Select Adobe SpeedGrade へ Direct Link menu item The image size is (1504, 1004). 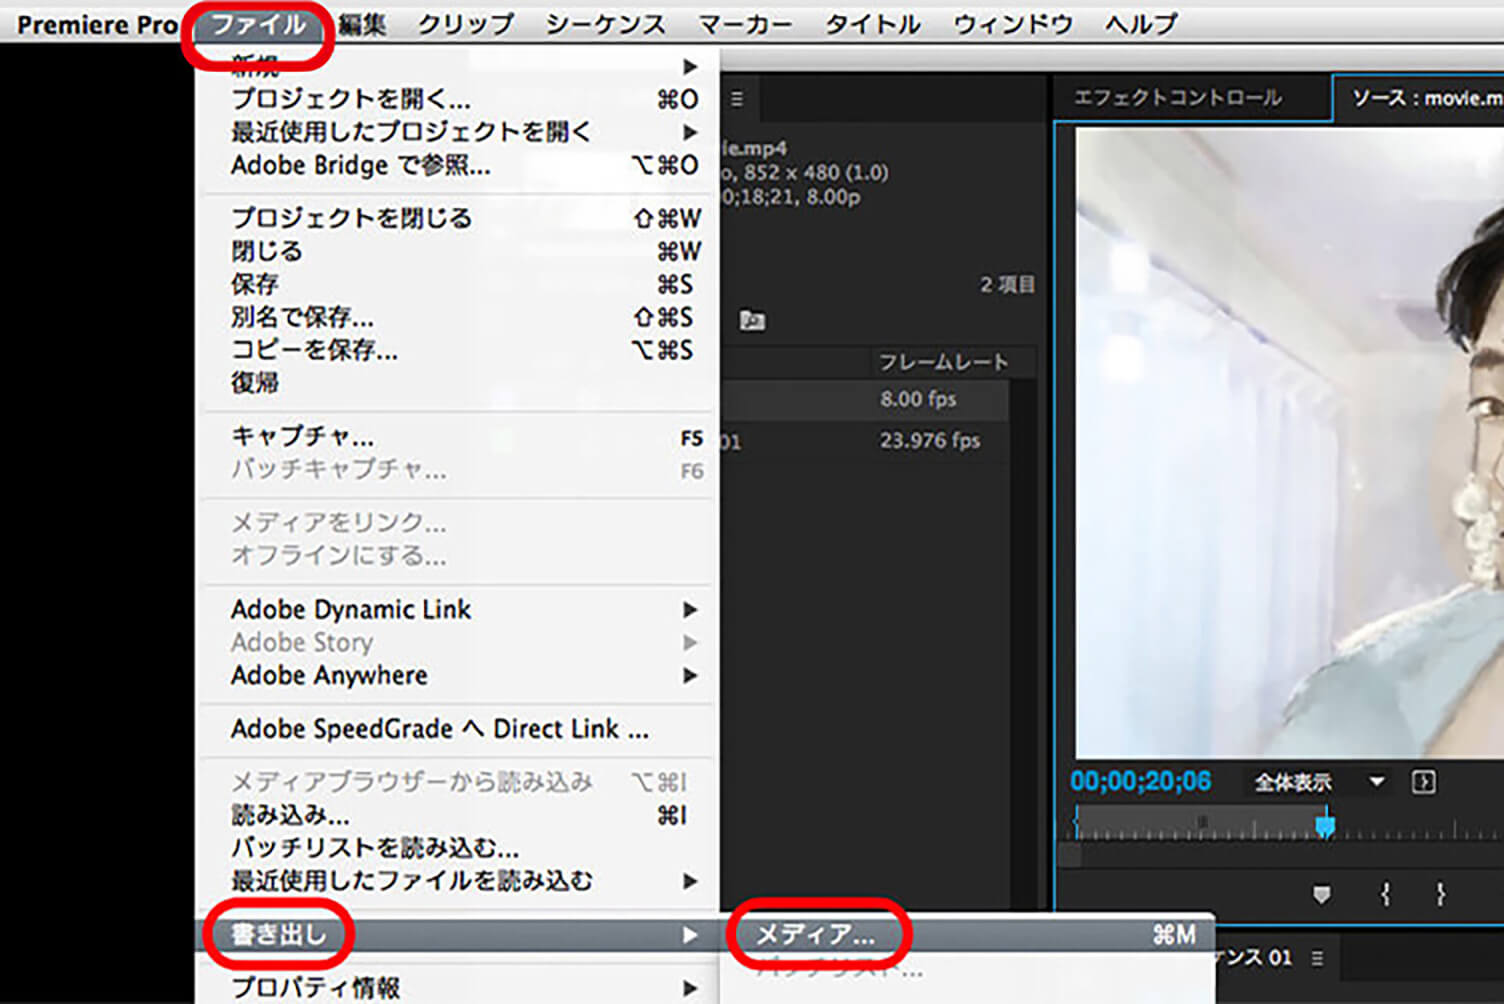pyautogui.click(x=457, y=729)
